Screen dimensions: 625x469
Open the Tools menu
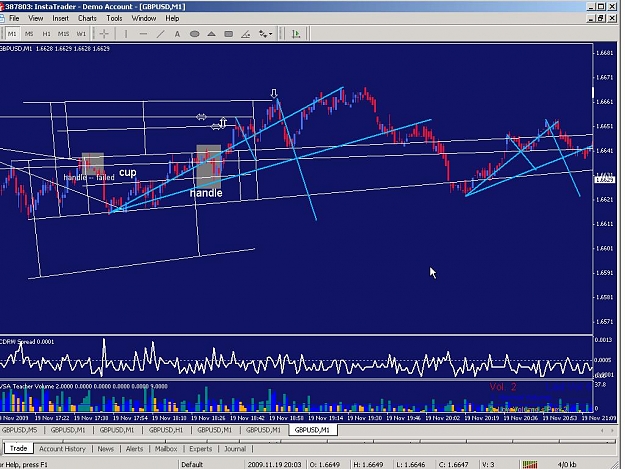point(114,18)
